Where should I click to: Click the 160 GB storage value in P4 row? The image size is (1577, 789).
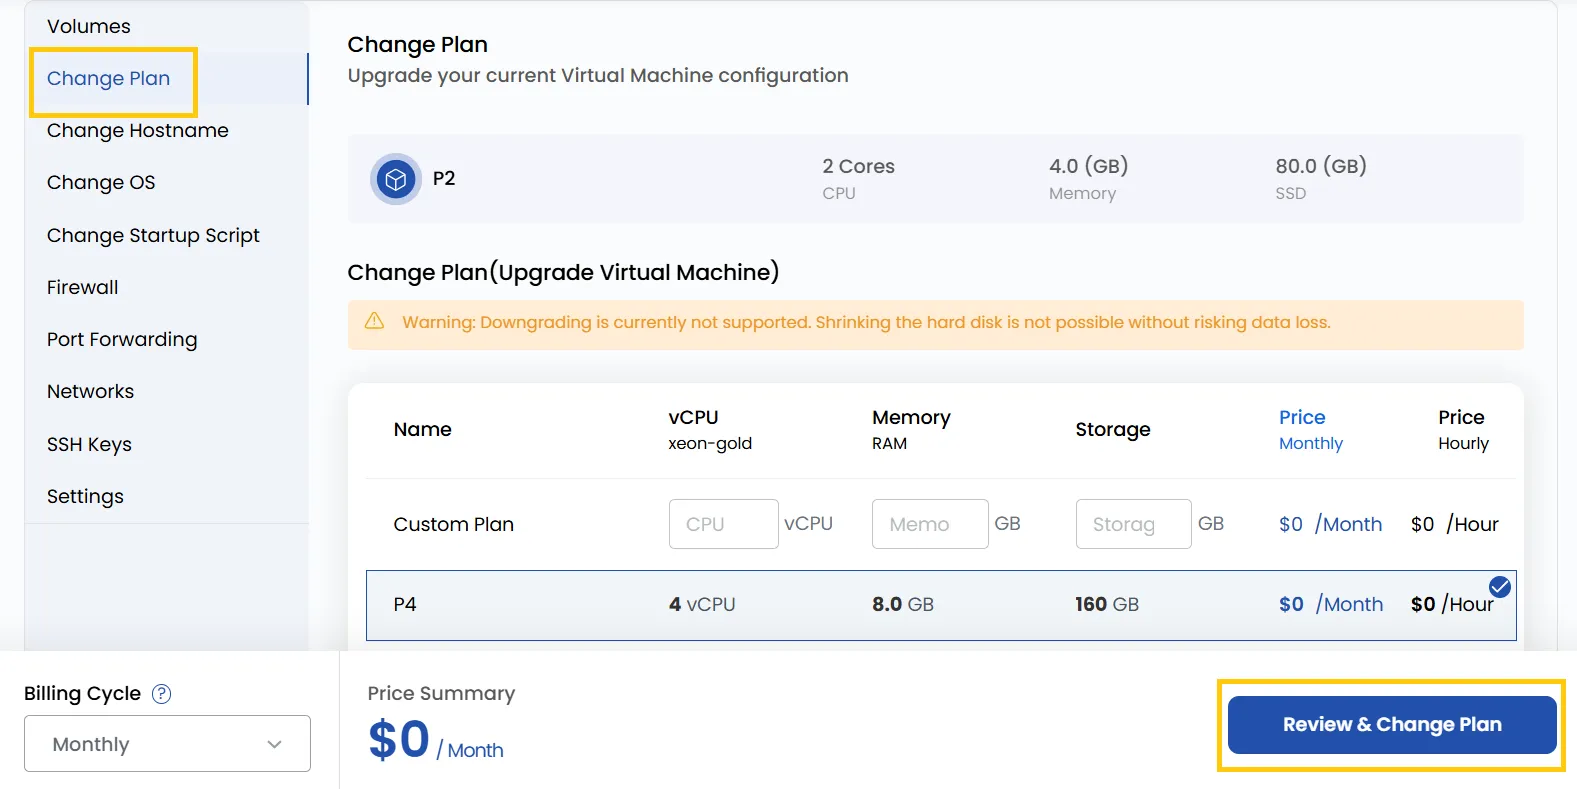click(1107, 604)
